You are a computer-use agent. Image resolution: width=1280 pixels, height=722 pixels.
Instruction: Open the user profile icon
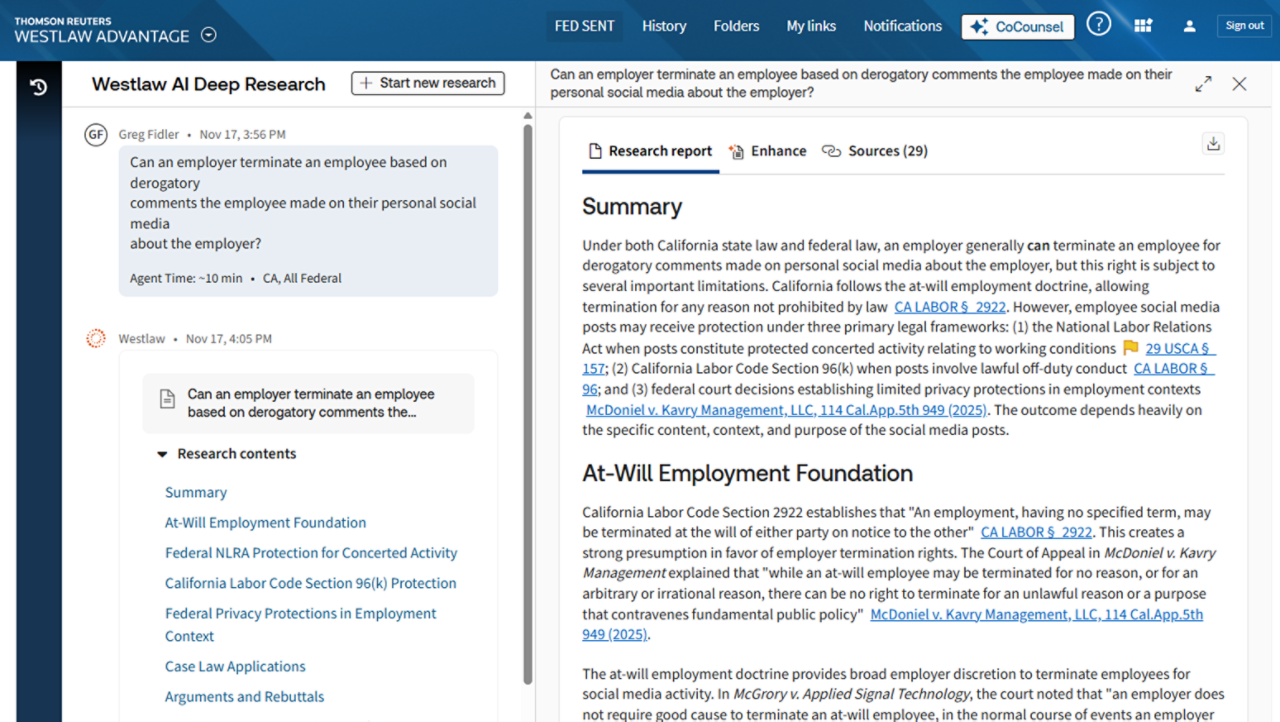click(1189, 24)
